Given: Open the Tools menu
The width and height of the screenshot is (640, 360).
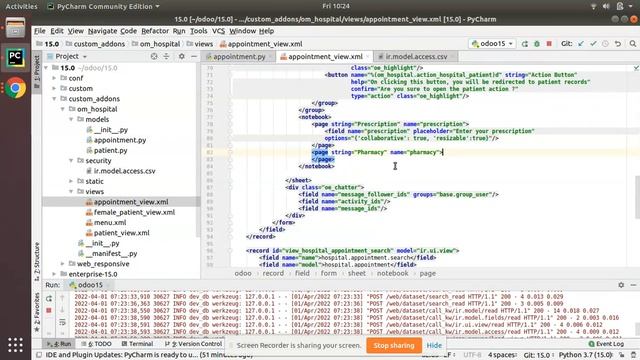Looking at the screenshot, I should pos(199,31).
